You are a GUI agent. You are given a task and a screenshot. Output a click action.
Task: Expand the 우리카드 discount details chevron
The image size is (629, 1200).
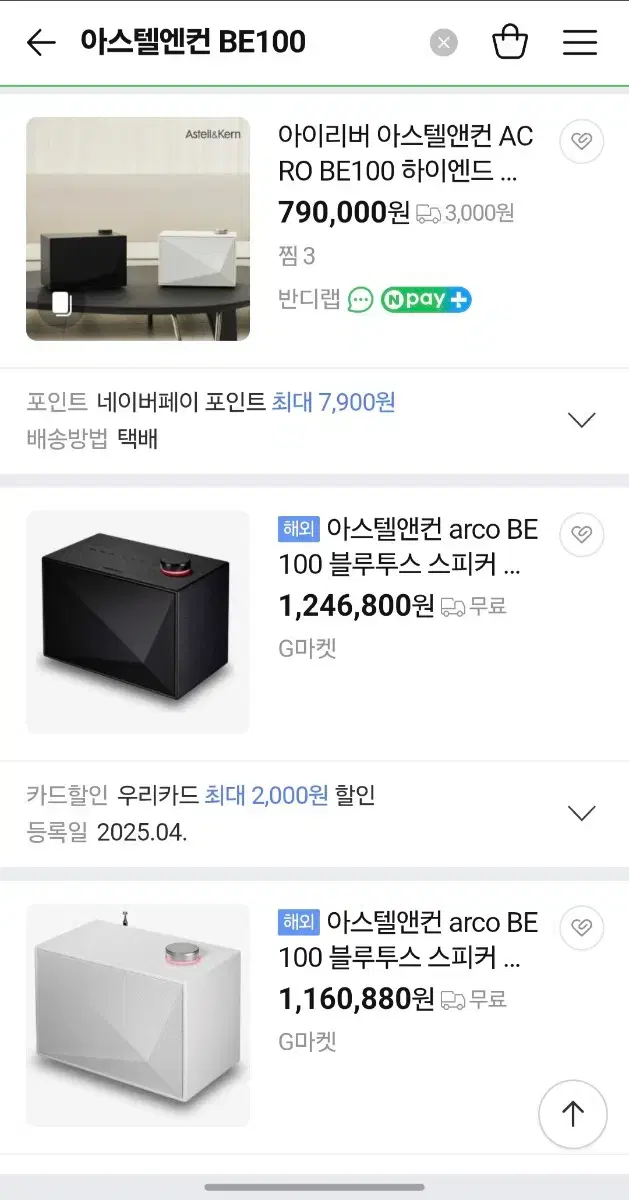click(581, 813)
